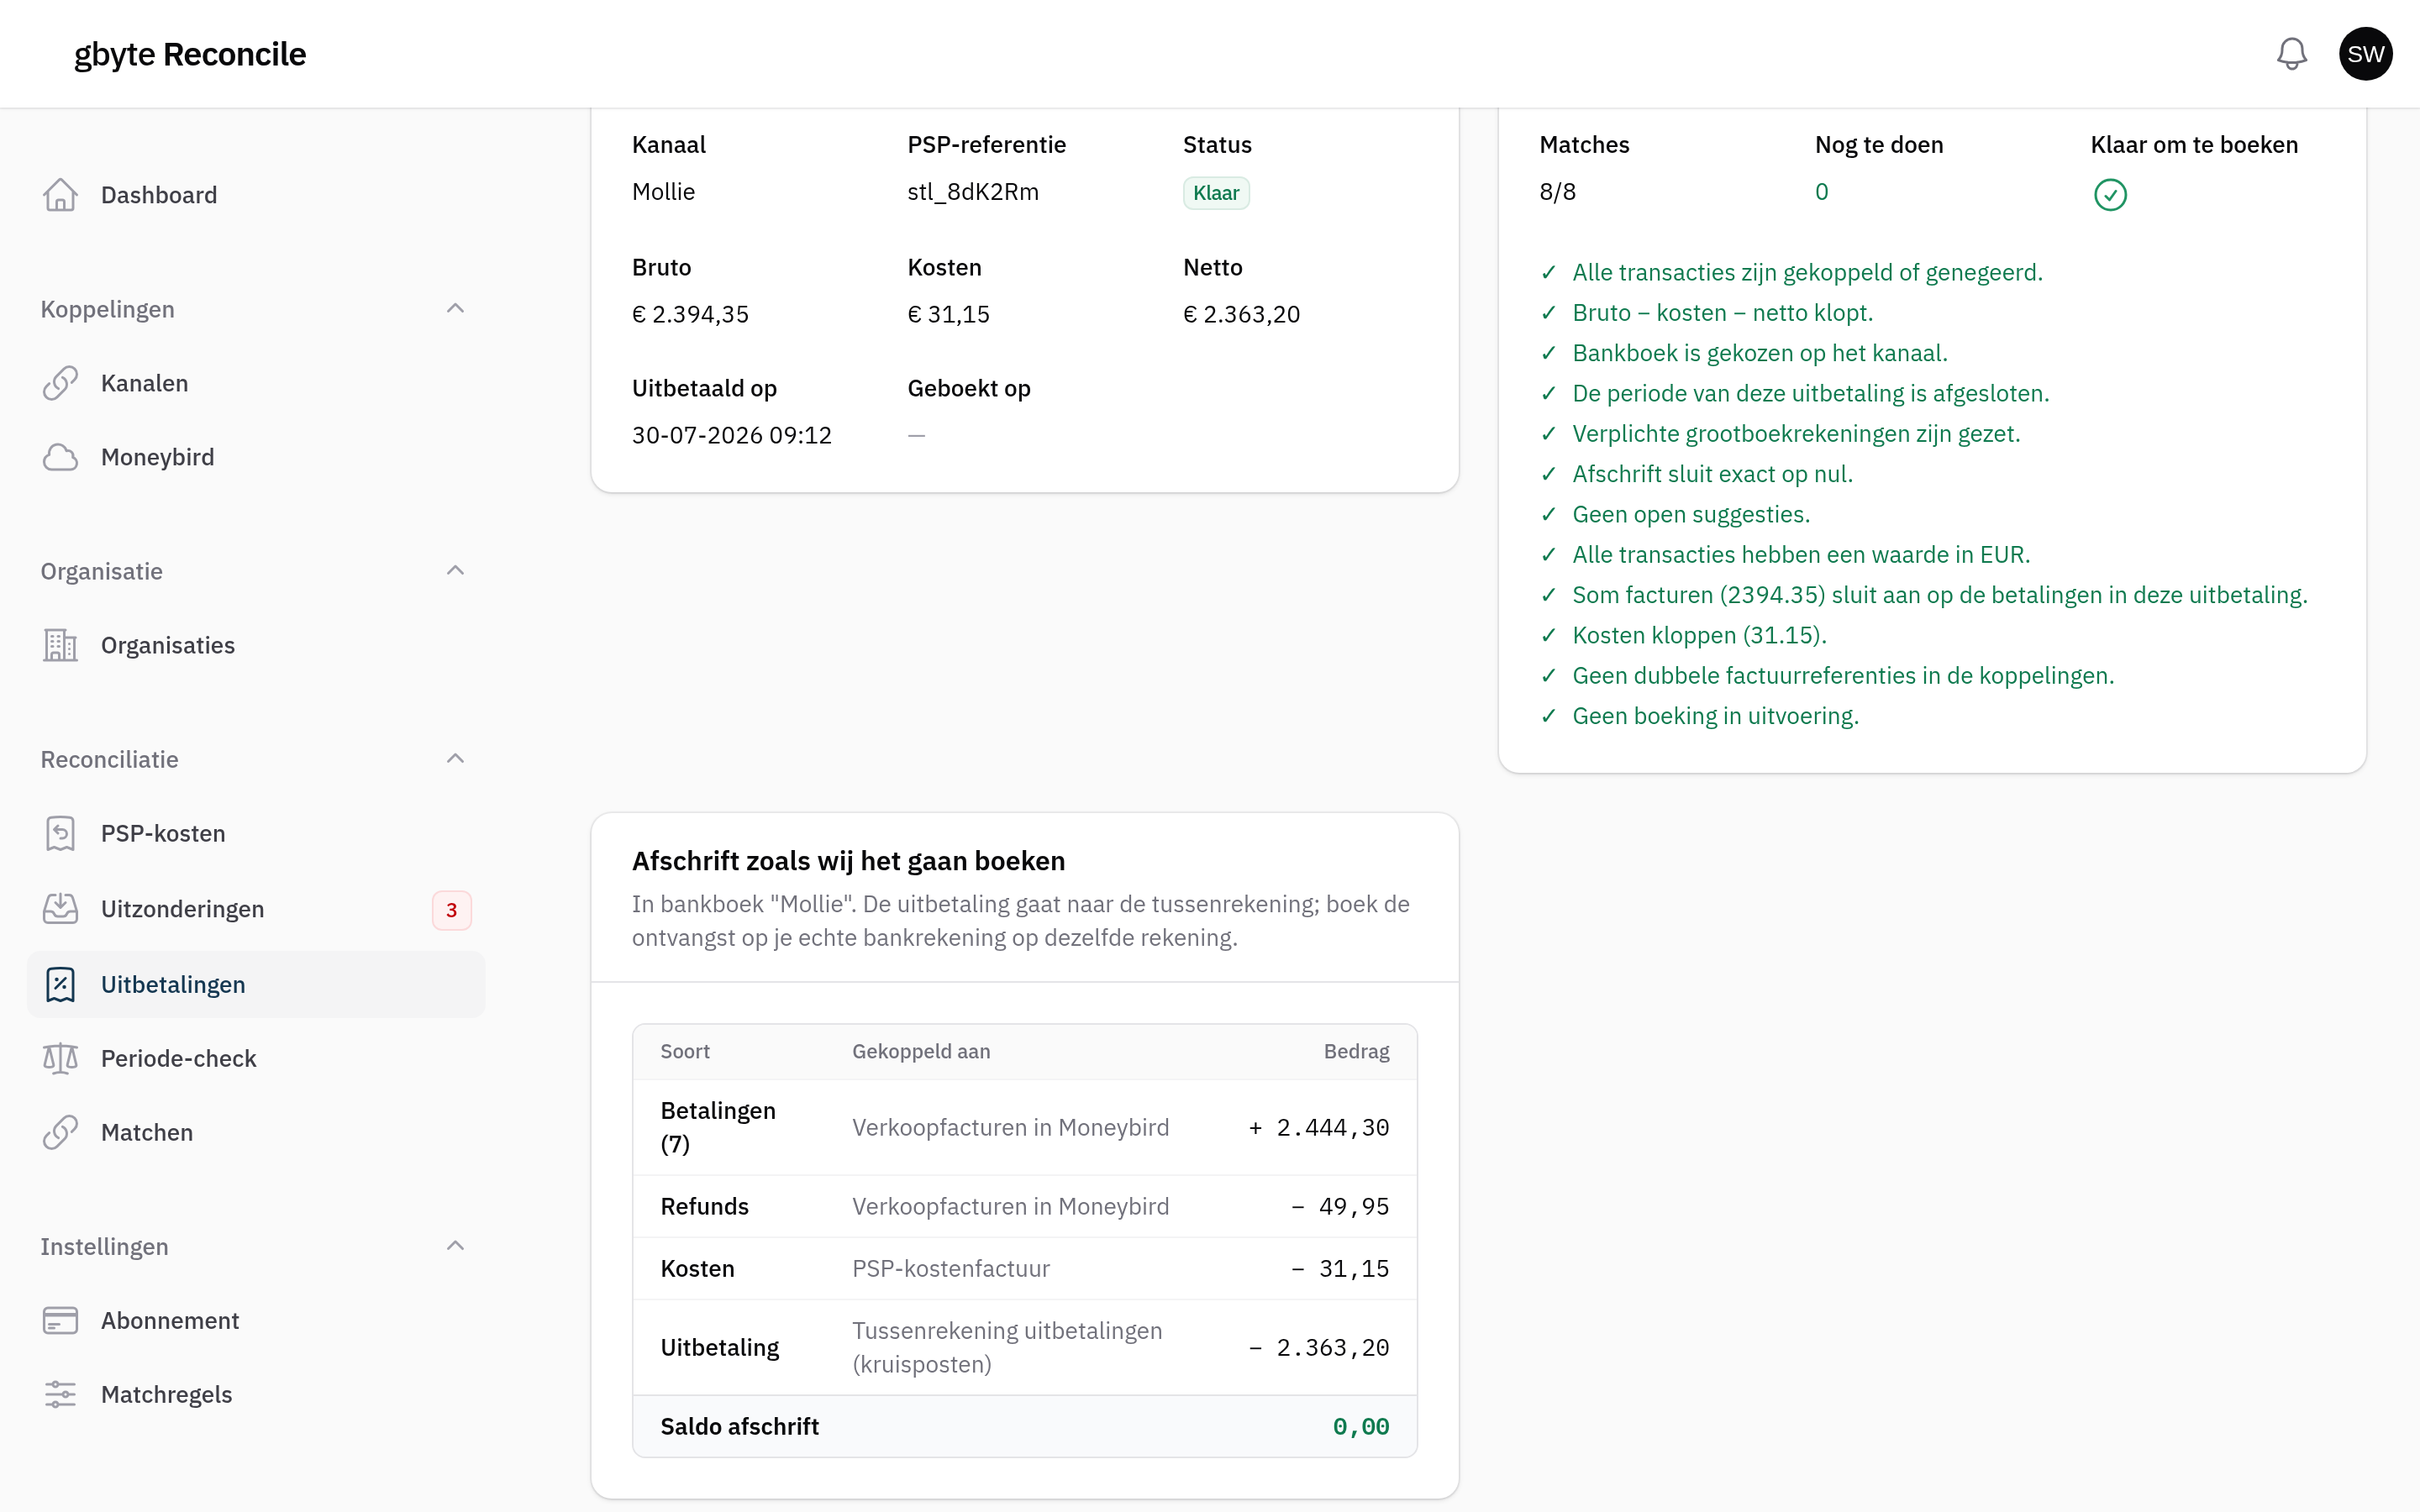Click the Betalingen (7) row
Screen dimensions: 2420x1512
click(1024, 1127)
